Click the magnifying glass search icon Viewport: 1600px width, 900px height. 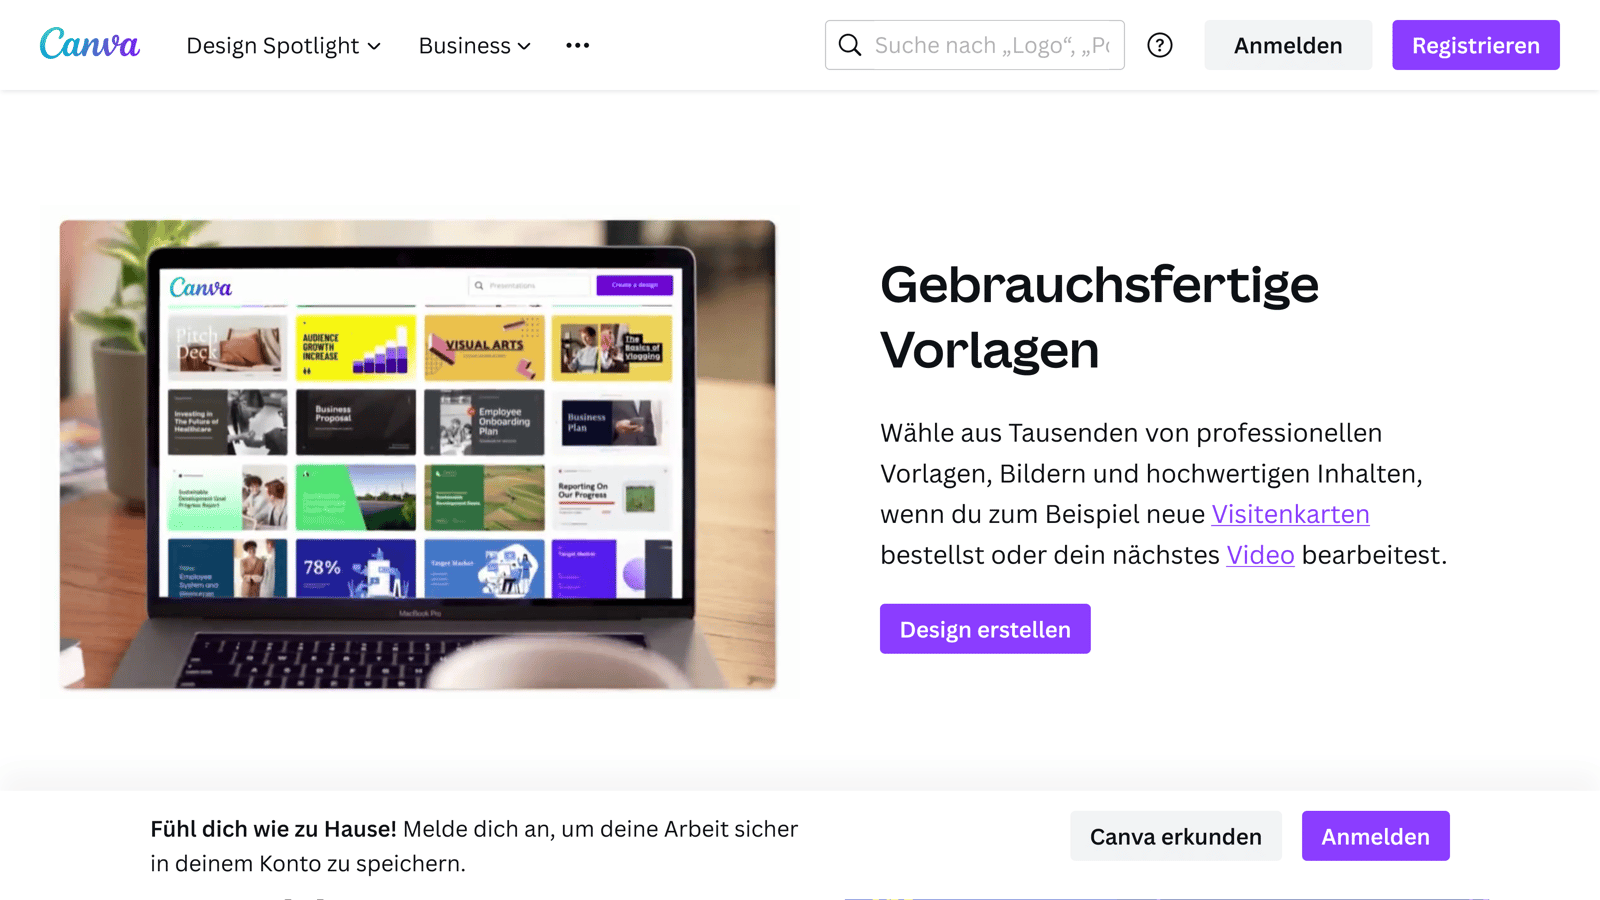[x=849, y=45]
